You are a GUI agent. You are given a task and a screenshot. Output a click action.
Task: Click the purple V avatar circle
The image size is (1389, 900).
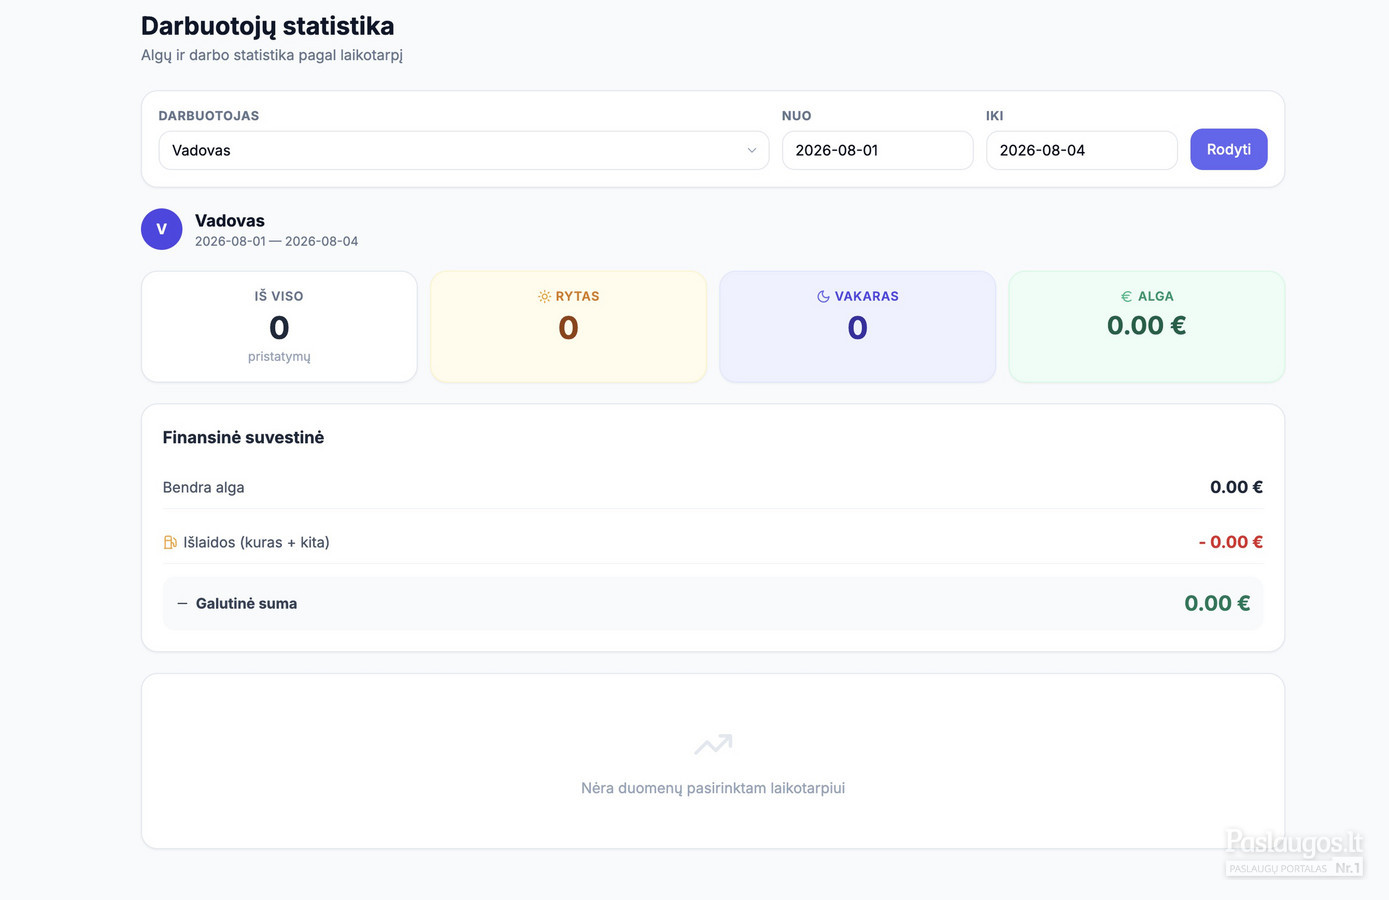point(161,229)
